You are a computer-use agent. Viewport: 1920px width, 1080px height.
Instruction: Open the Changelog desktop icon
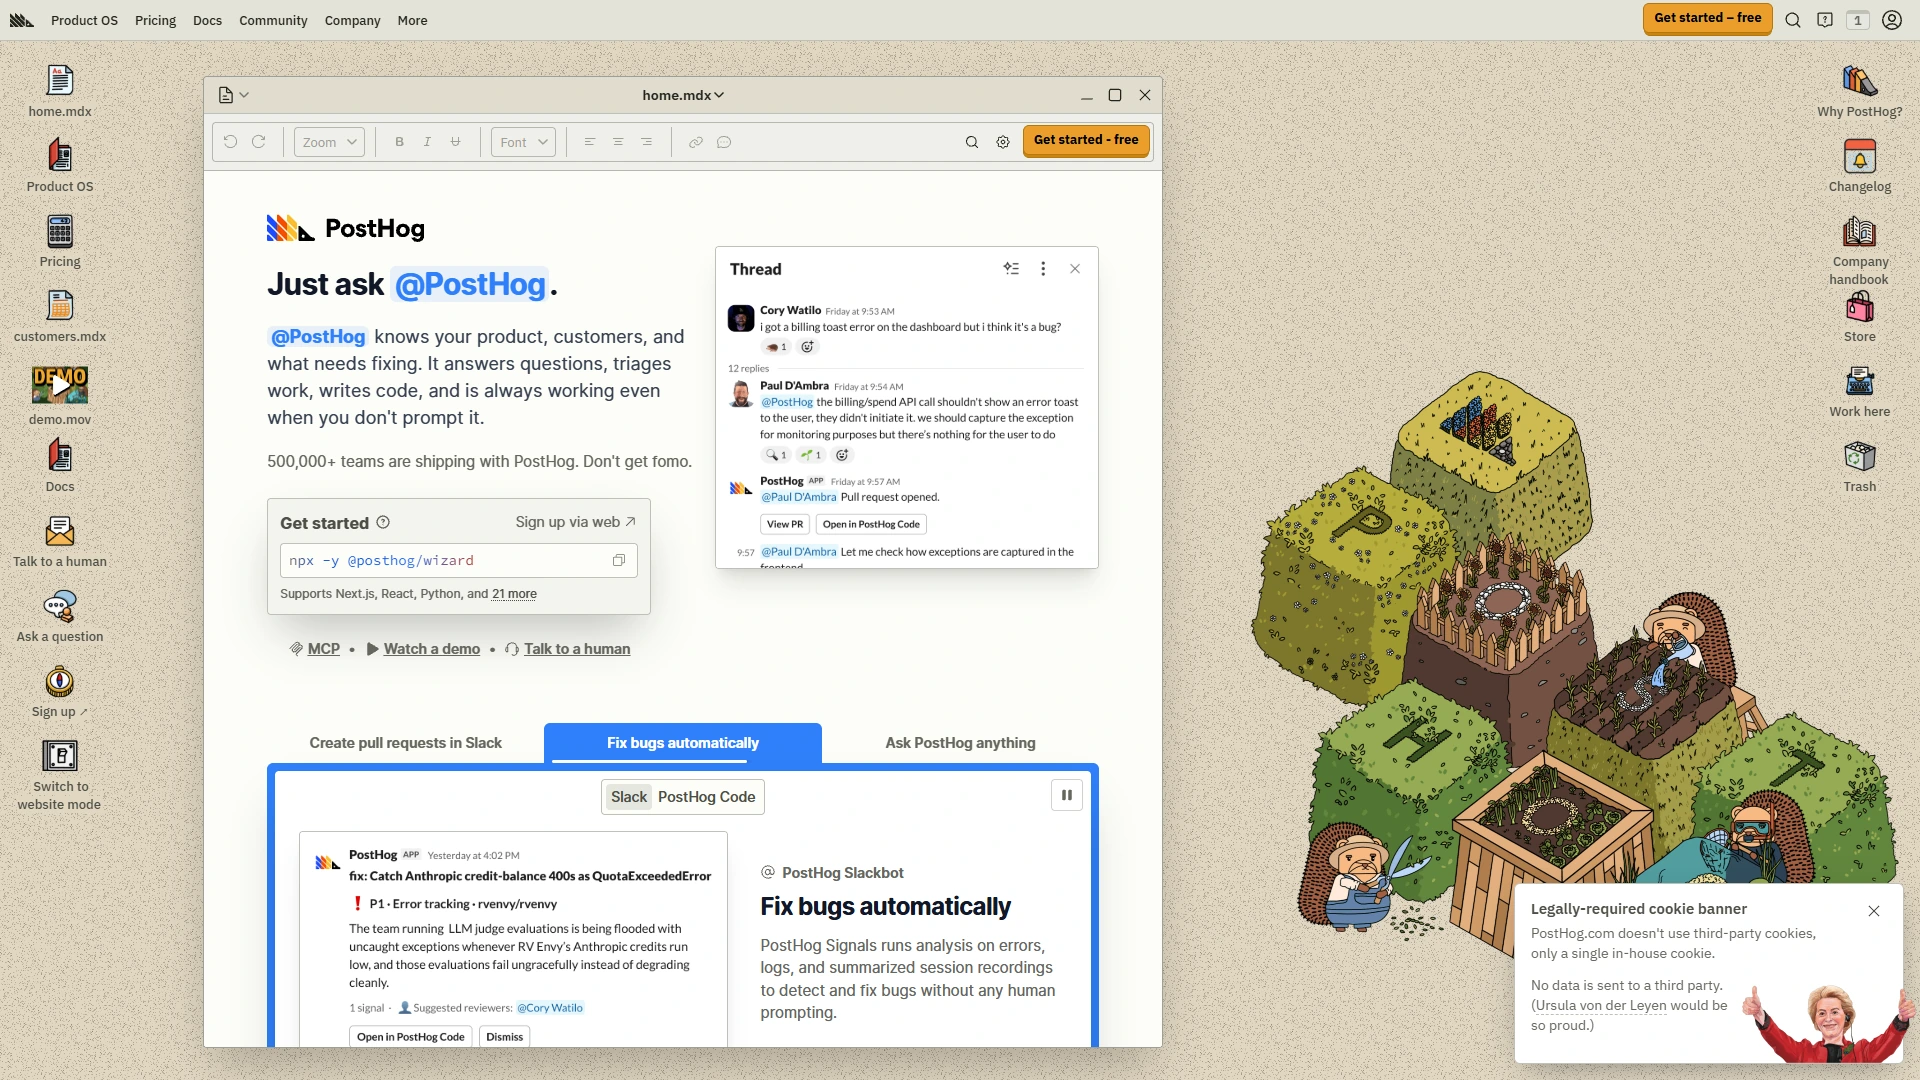coord(1860,156)
